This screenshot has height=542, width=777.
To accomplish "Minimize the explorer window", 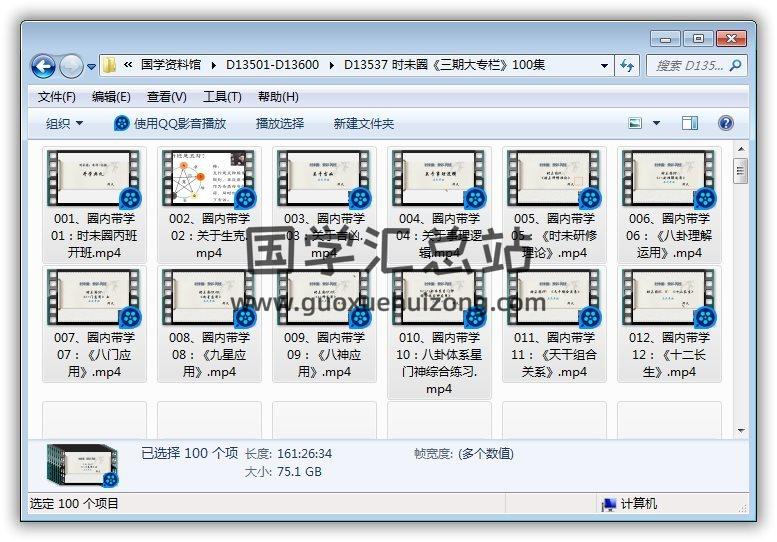I will point(666,39).
